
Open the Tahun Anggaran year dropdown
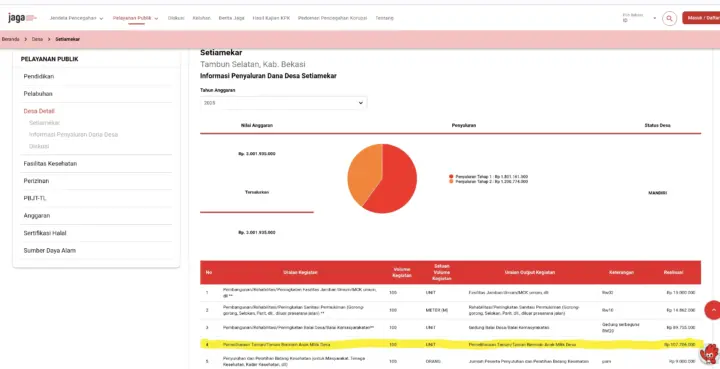(283, 103)
